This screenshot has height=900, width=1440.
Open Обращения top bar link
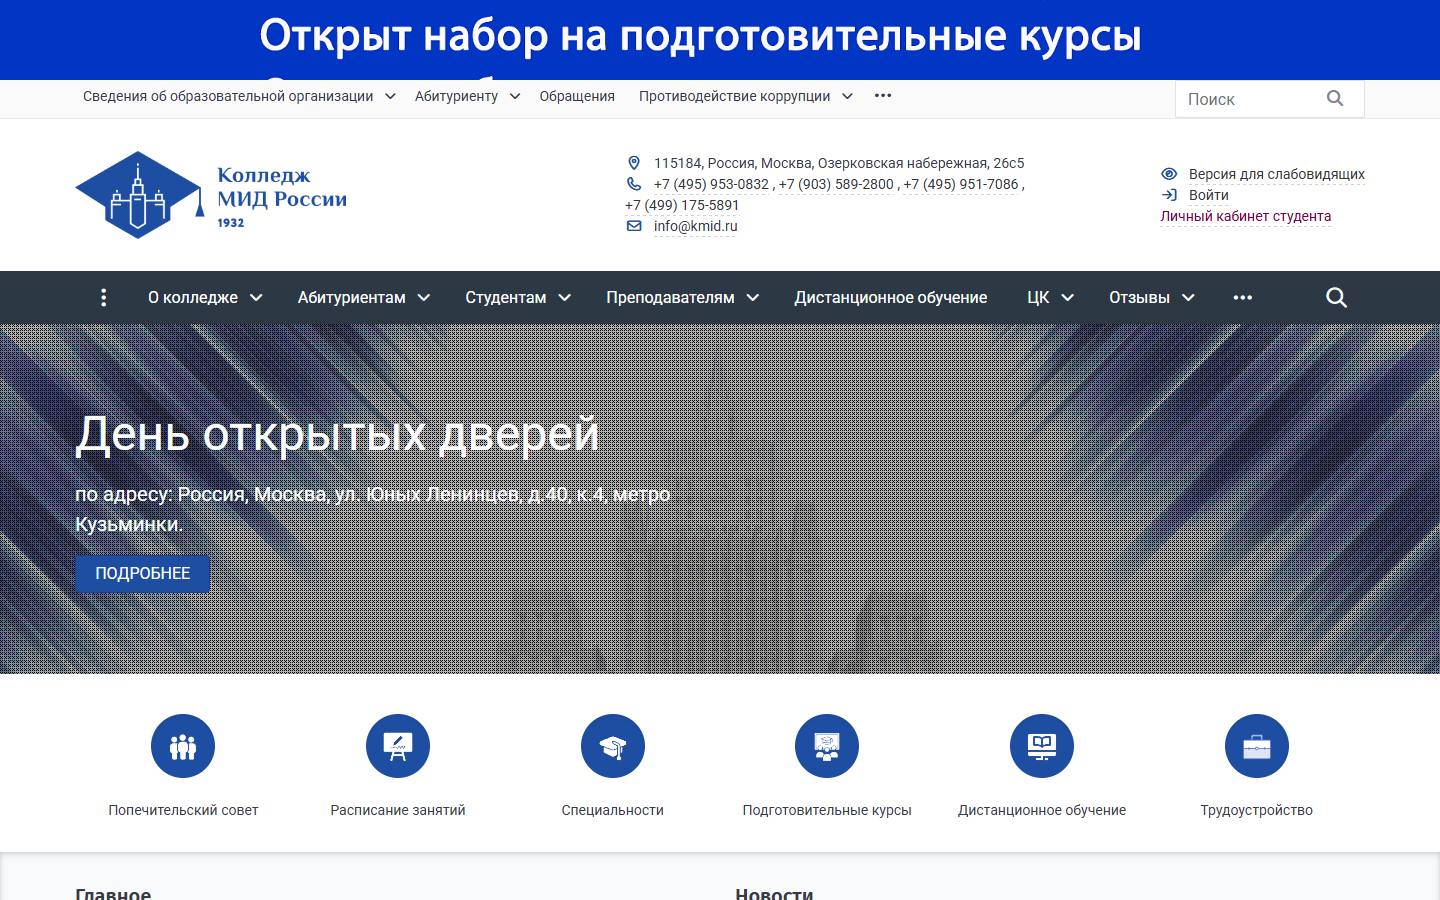click(577, 96)
